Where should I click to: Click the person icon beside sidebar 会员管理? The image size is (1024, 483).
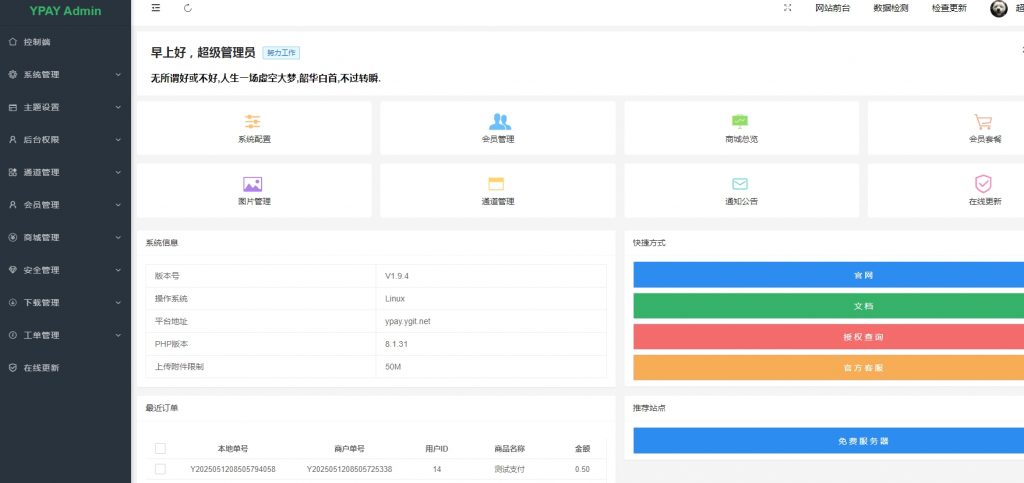12,205
